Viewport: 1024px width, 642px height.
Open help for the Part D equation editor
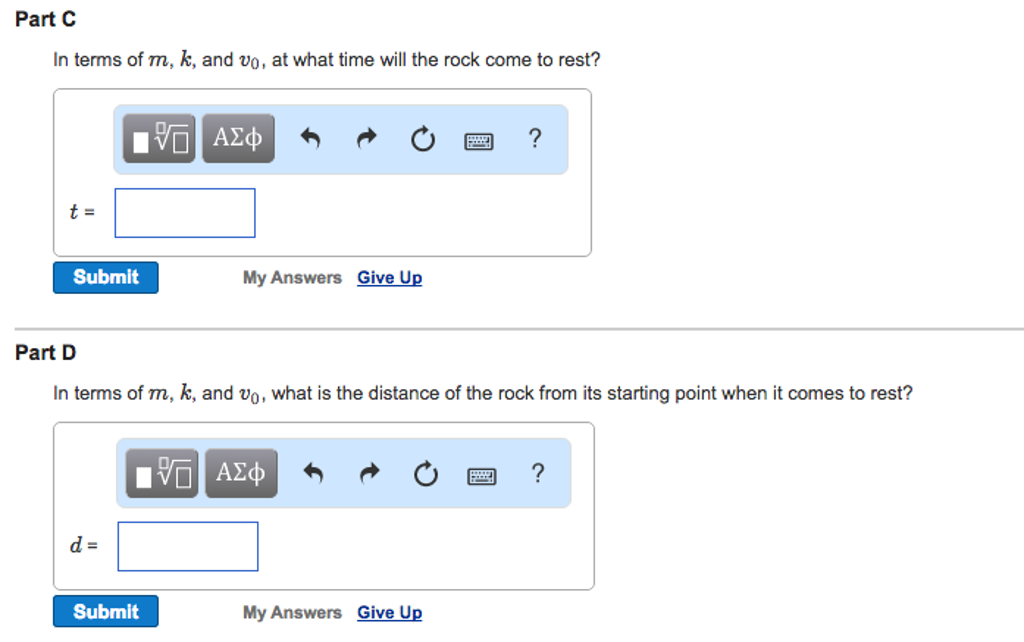pos(538,473)
